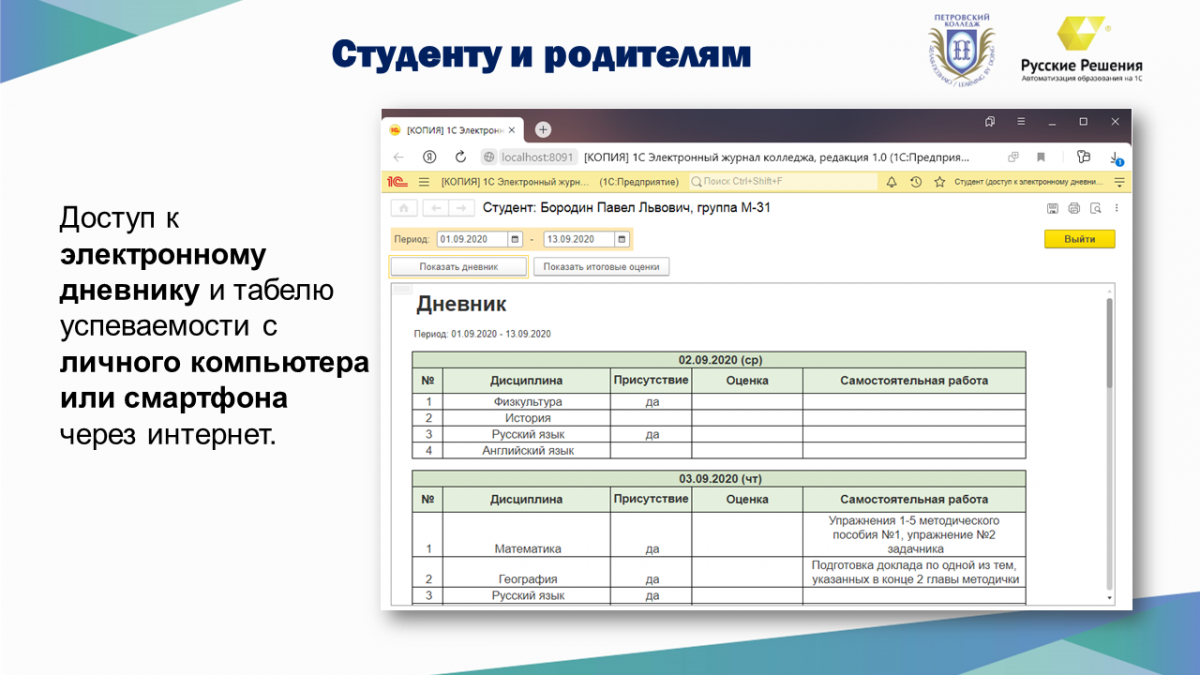Maximize the browser window
1200x675 pixels.
coord(1083,121)
